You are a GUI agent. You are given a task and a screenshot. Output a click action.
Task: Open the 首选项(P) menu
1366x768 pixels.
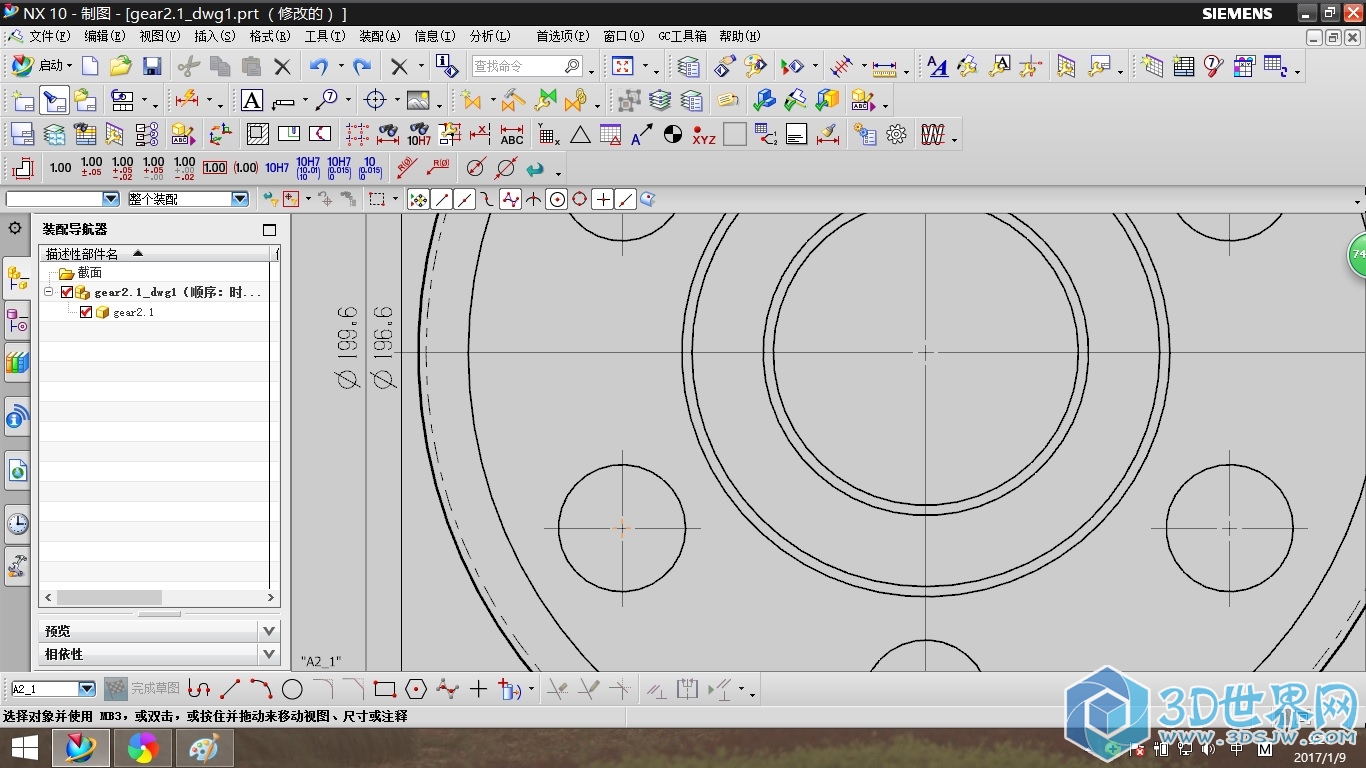(x=562, y=35)
